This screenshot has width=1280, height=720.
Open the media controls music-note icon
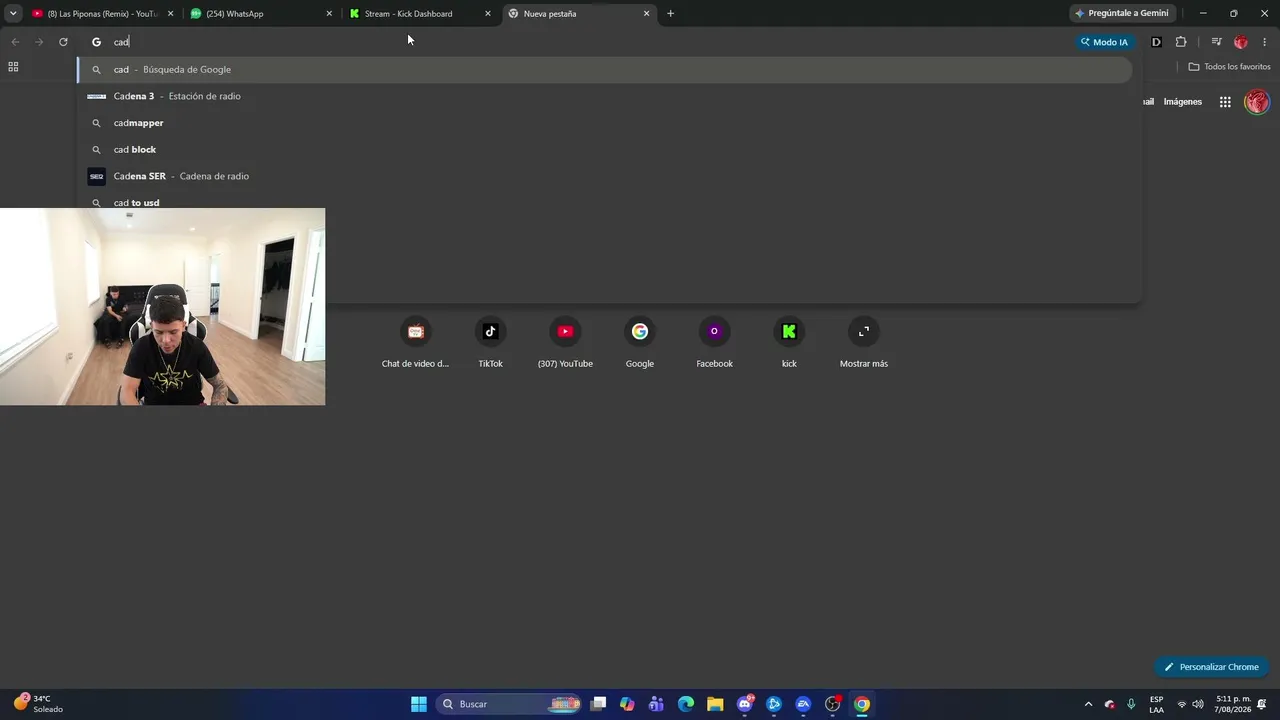coord(1216,42)
